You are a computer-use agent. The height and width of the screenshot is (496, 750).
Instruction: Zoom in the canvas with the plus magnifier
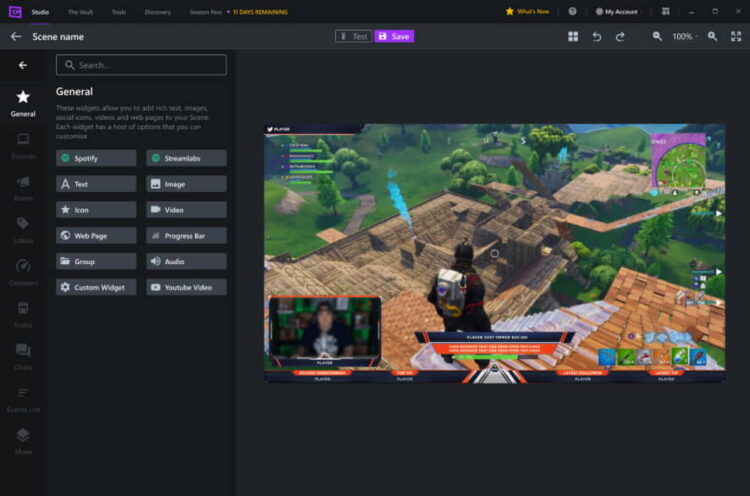(712, 36)
